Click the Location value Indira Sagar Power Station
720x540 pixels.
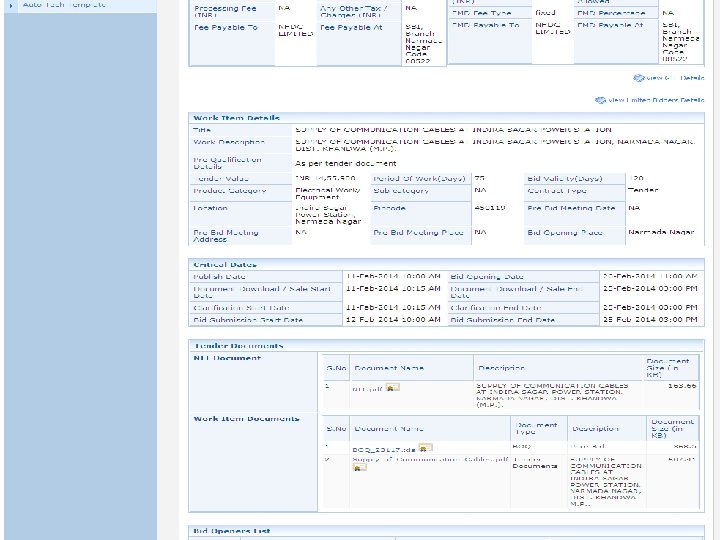pyautogui.click(x=328, y=215)
